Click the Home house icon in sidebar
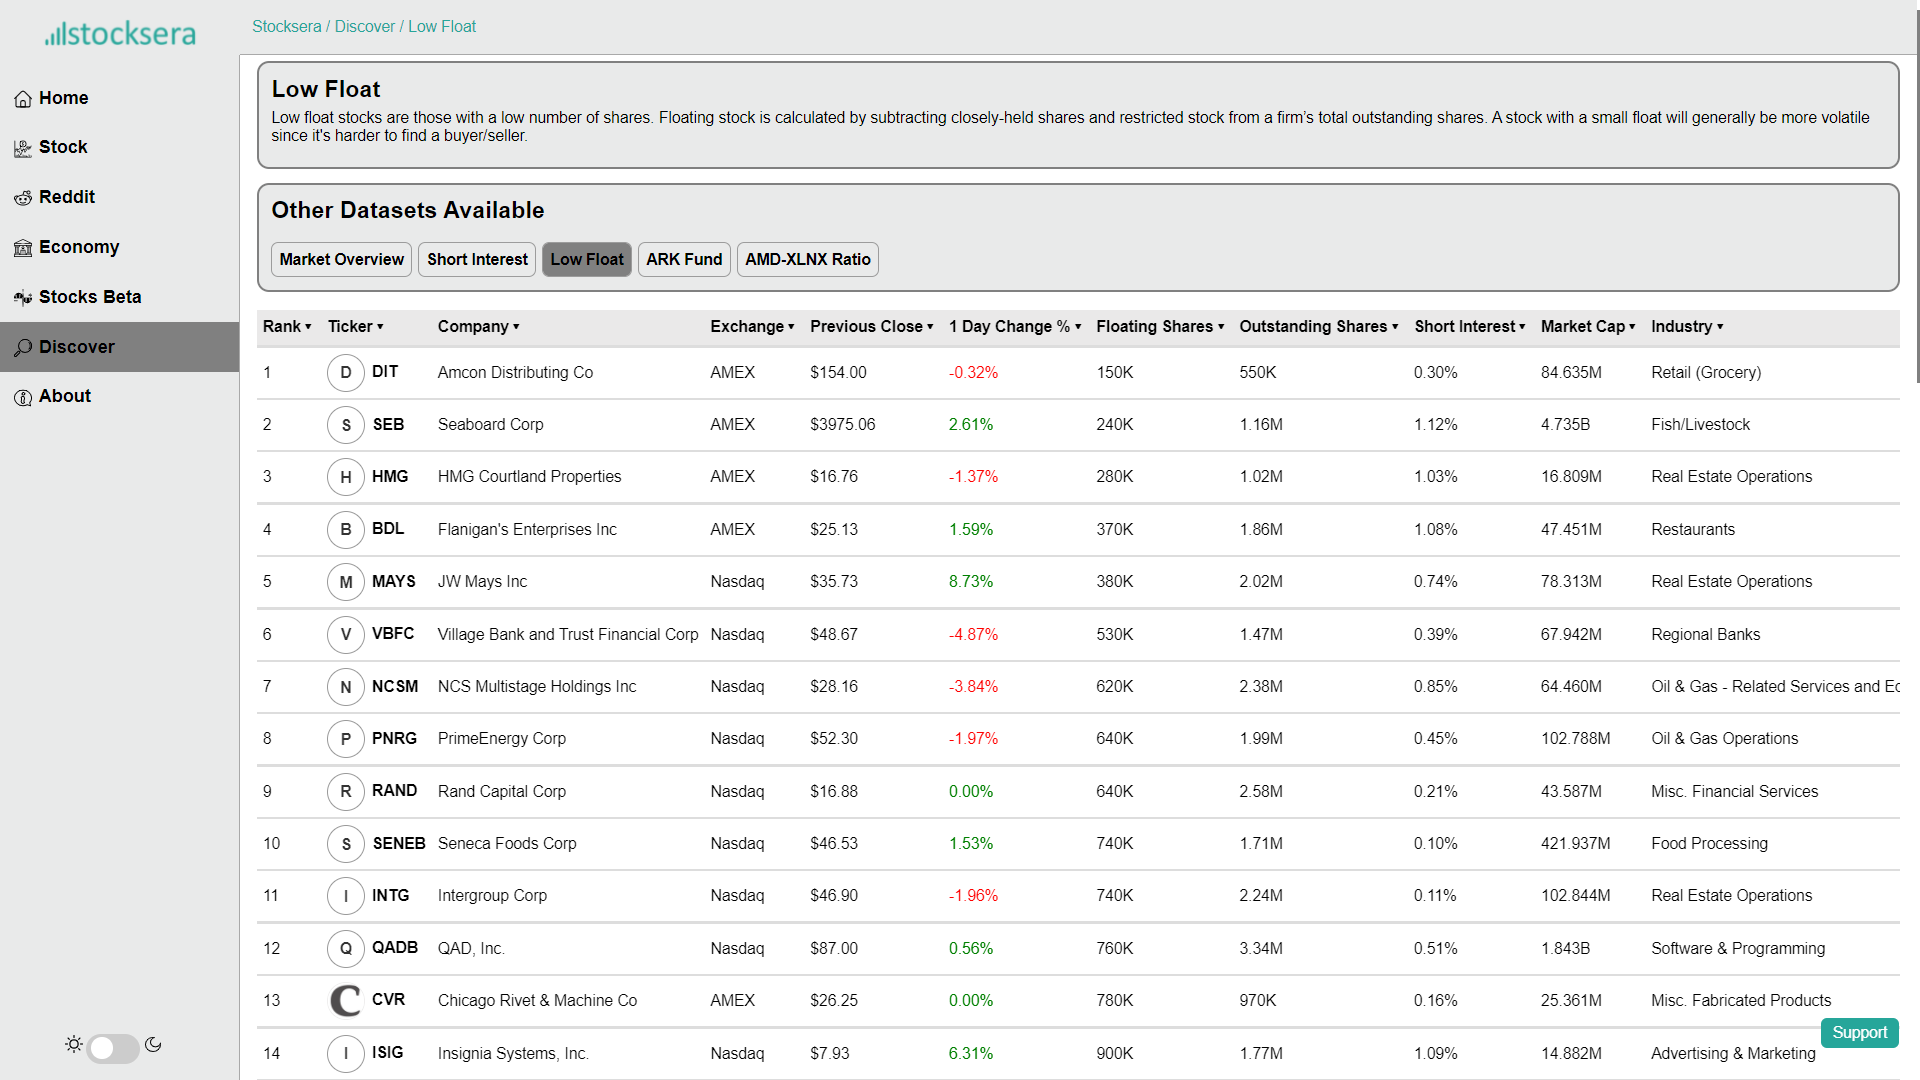This screenshot has height=1080, width=1920. tap(23, 99)
